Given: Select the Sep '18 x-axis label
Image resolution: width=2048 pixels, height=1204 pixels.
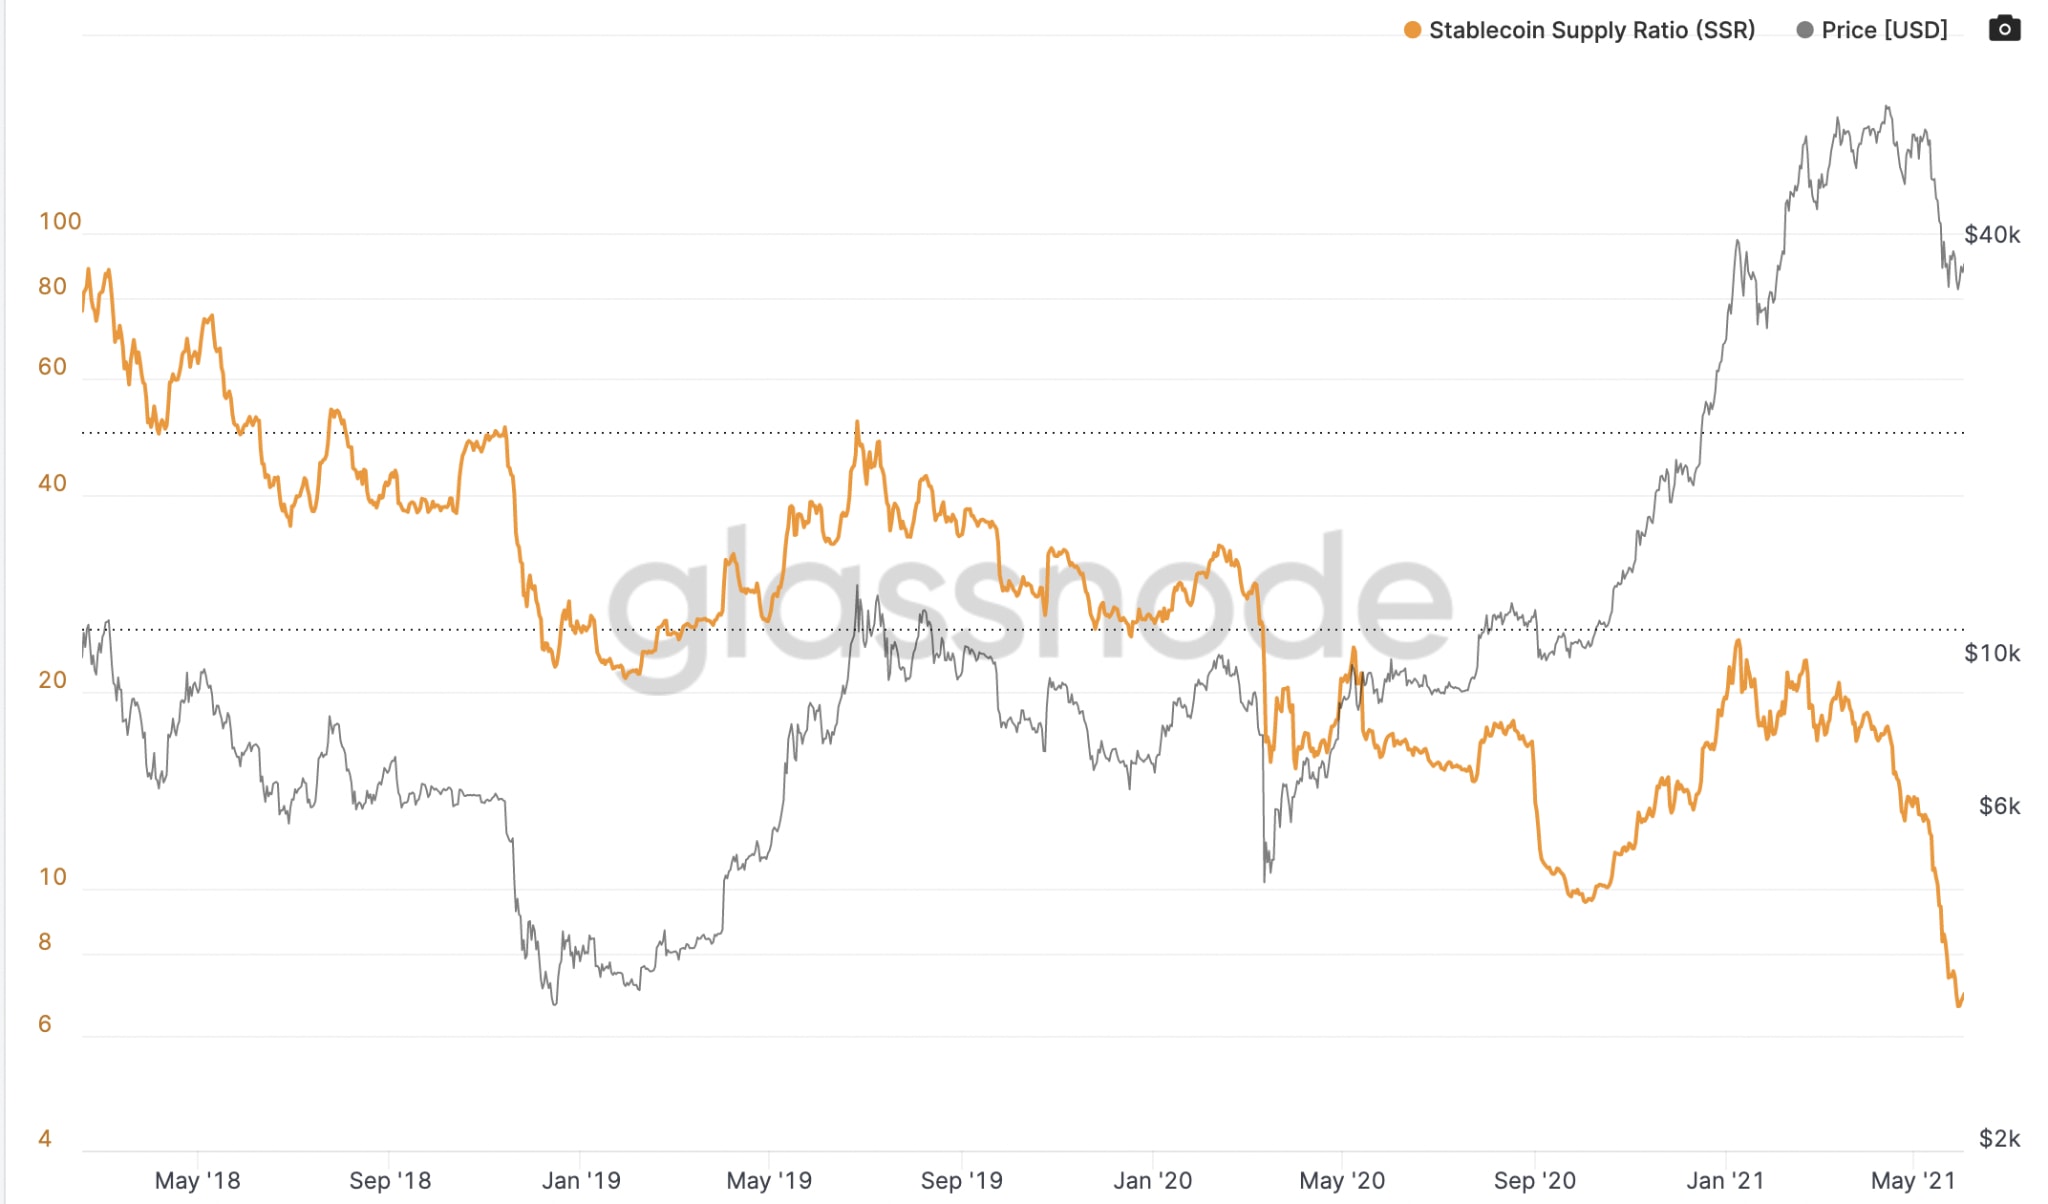Looking at the screenshot, I should (x=389, y=1181).
